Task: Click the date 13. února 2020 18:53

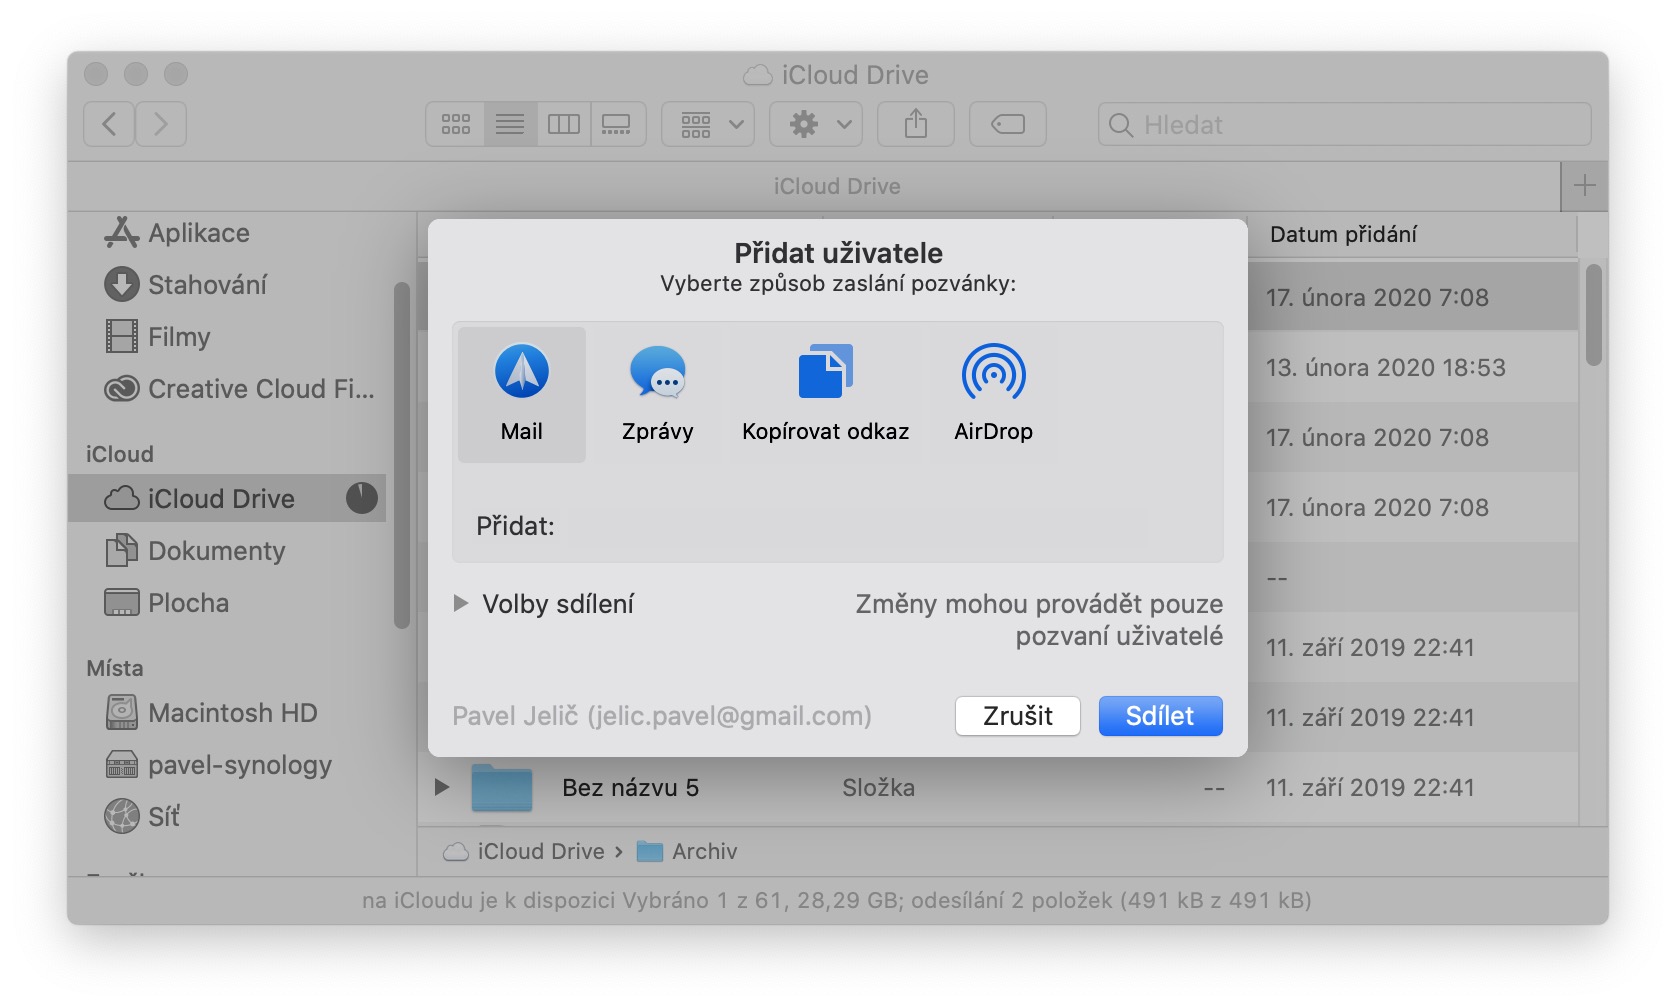Action: pos(1386,368)
